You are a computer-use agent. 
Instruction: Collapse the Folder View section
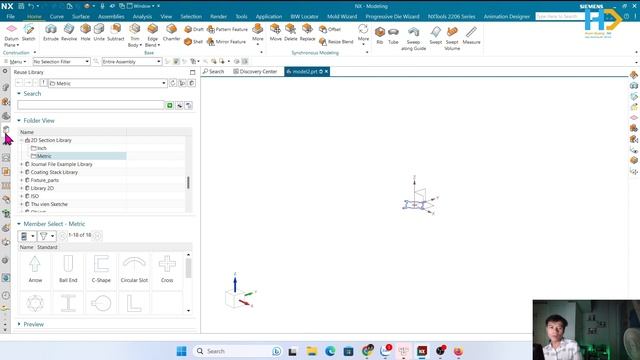pos(19,120)
